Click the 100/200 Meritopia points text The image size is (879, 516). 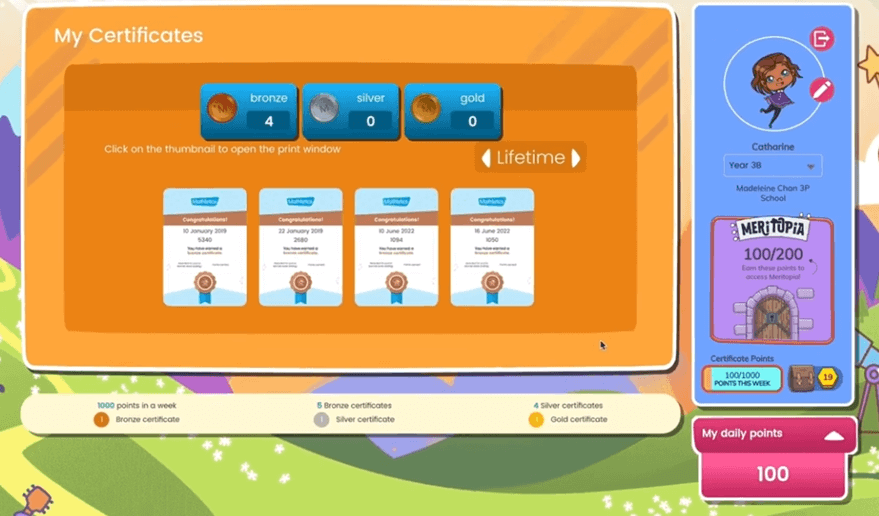(x=772, y=254)
